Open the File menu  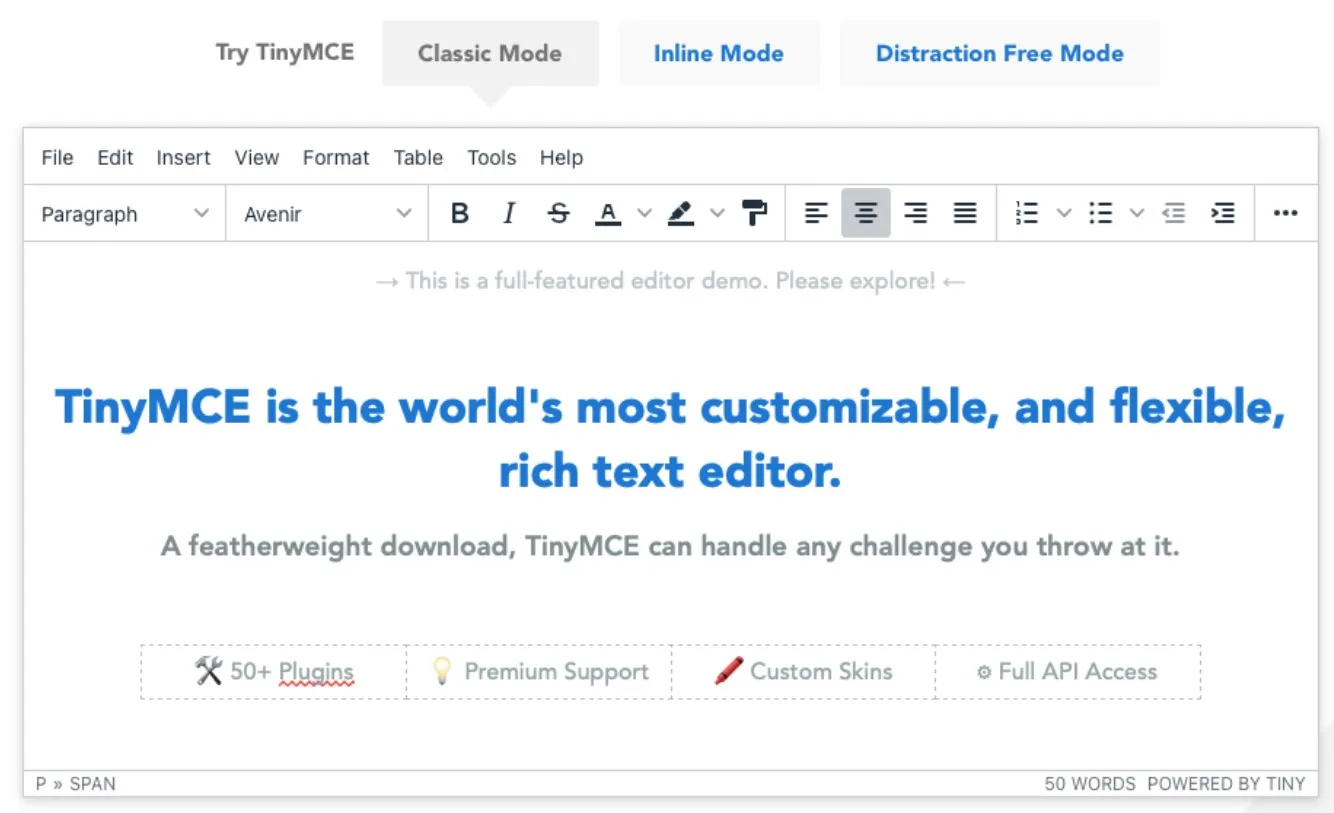[x=57, y=157]
